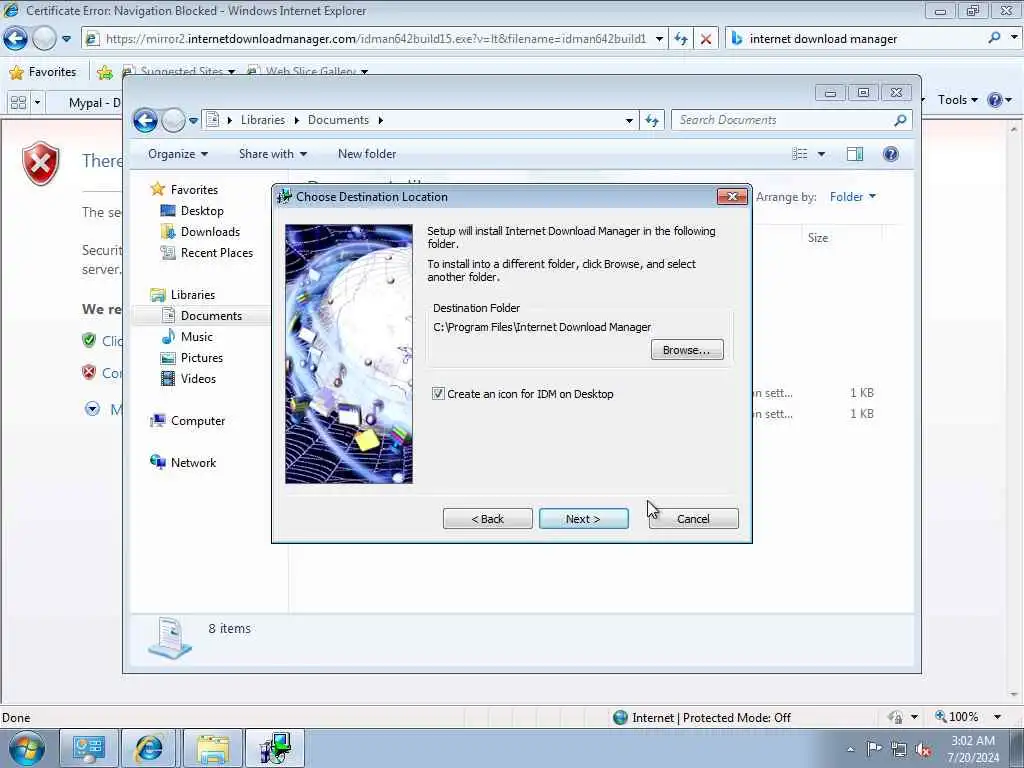Image resolution: width=1024 pixels, height=768 pixels.
Task: Click the Internet Explorer back button
Action: (15, 39)
